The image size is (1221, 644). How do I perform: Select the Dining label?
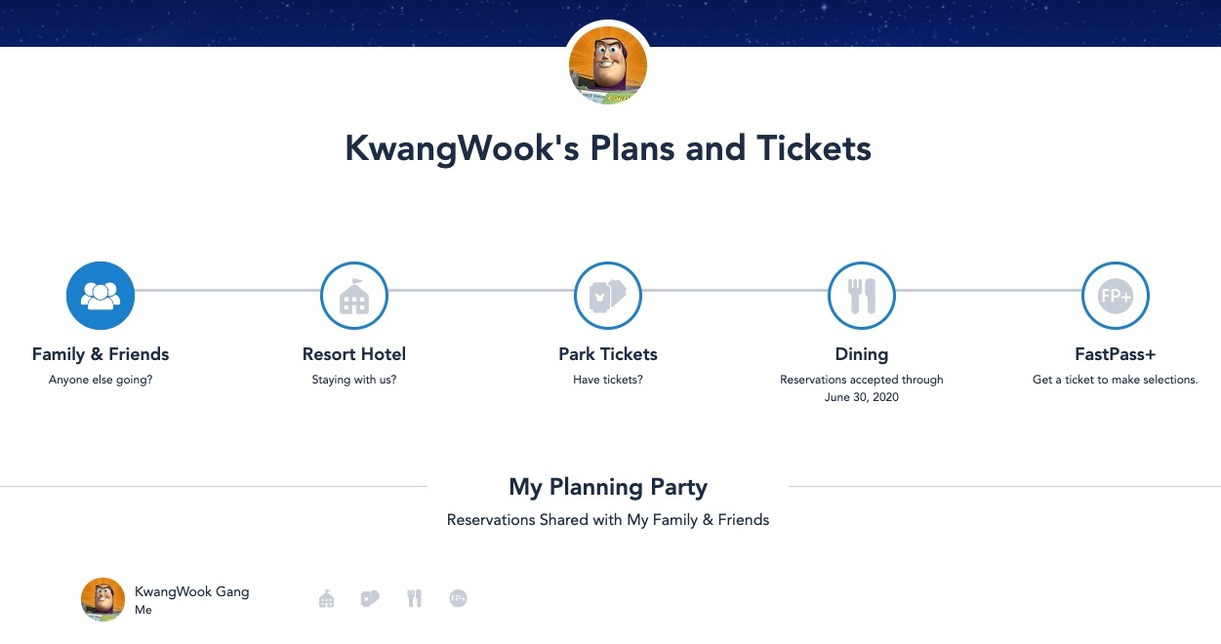[x=862, y=354]
